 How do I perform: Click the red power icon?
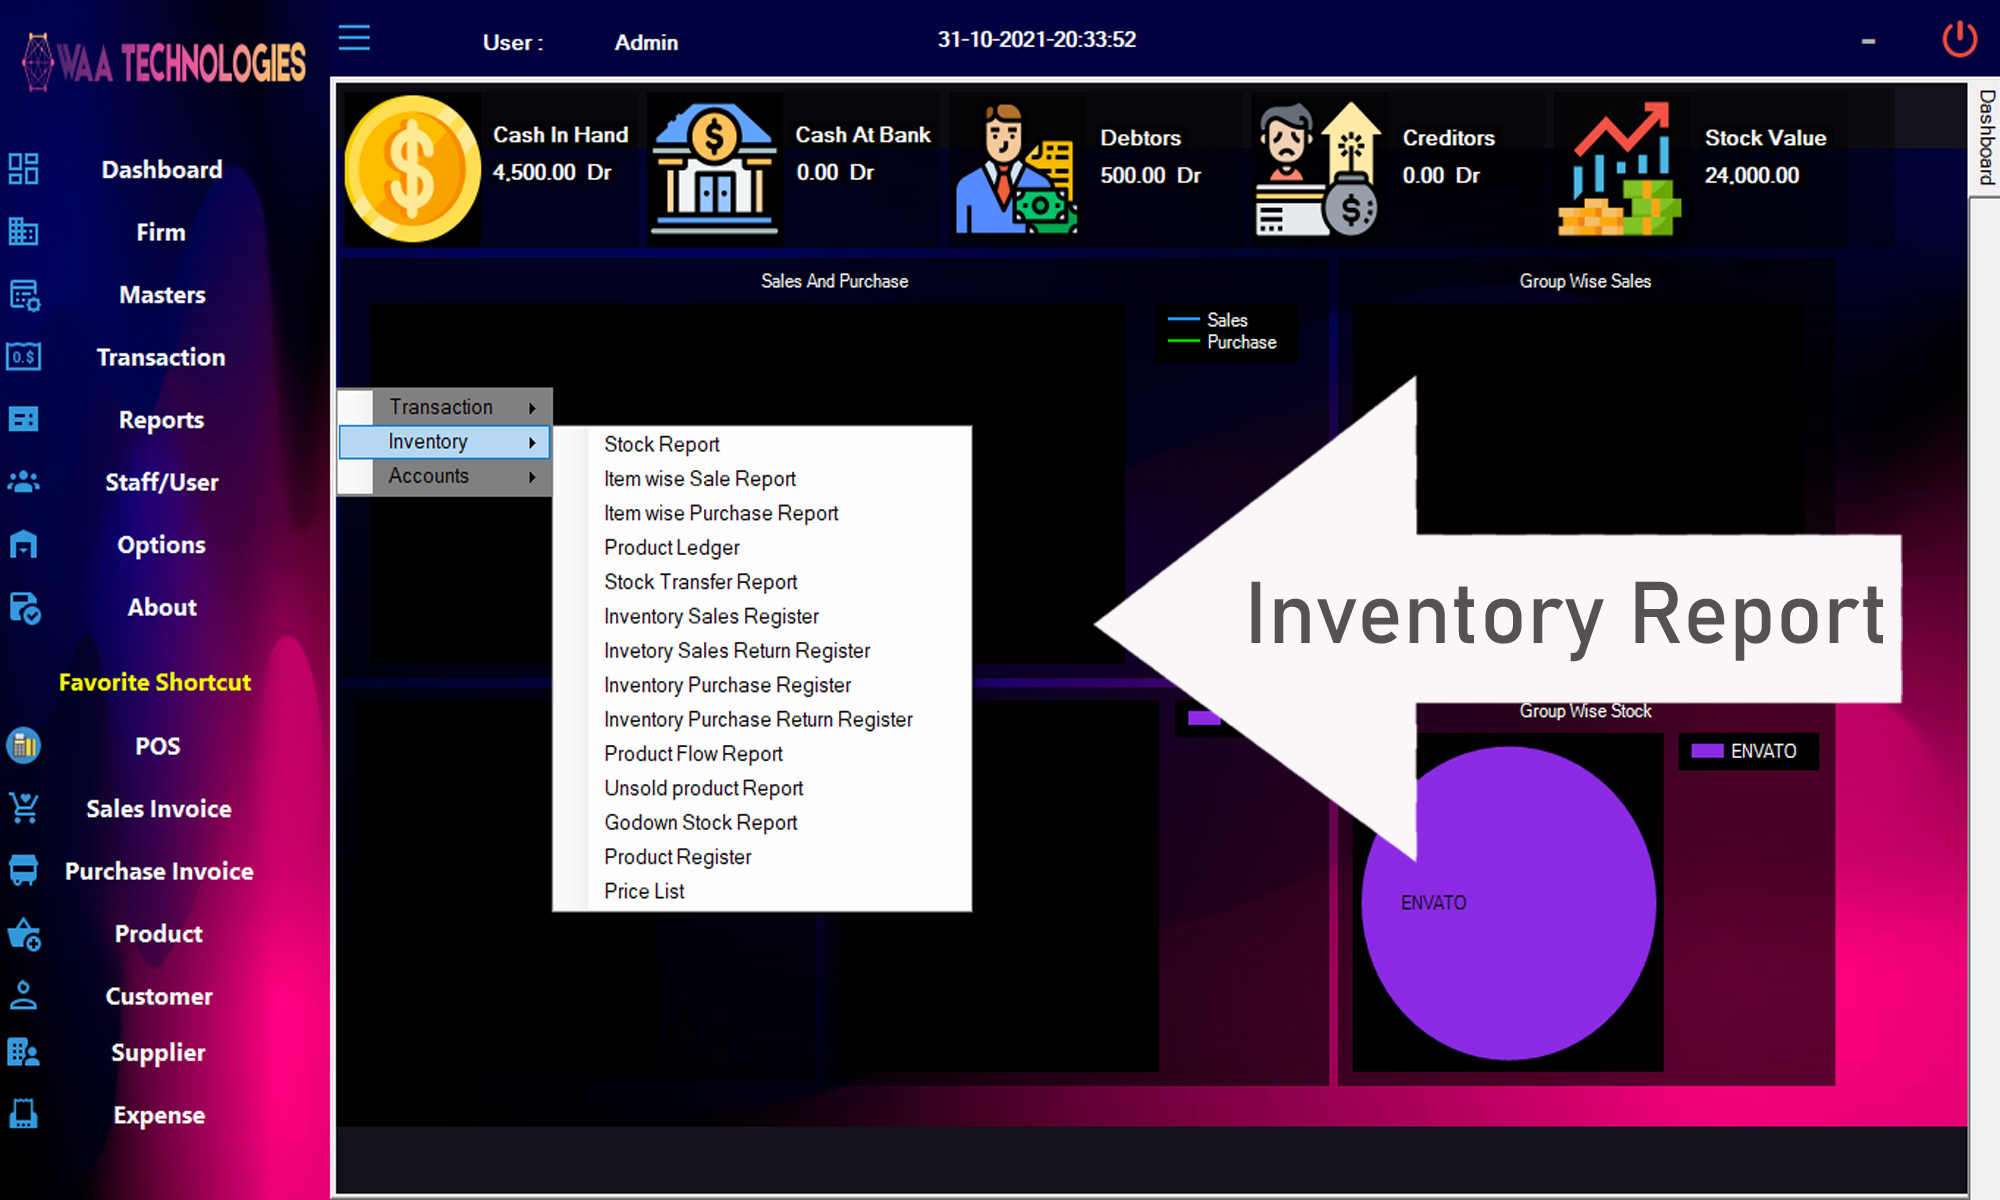(1959, 40)
